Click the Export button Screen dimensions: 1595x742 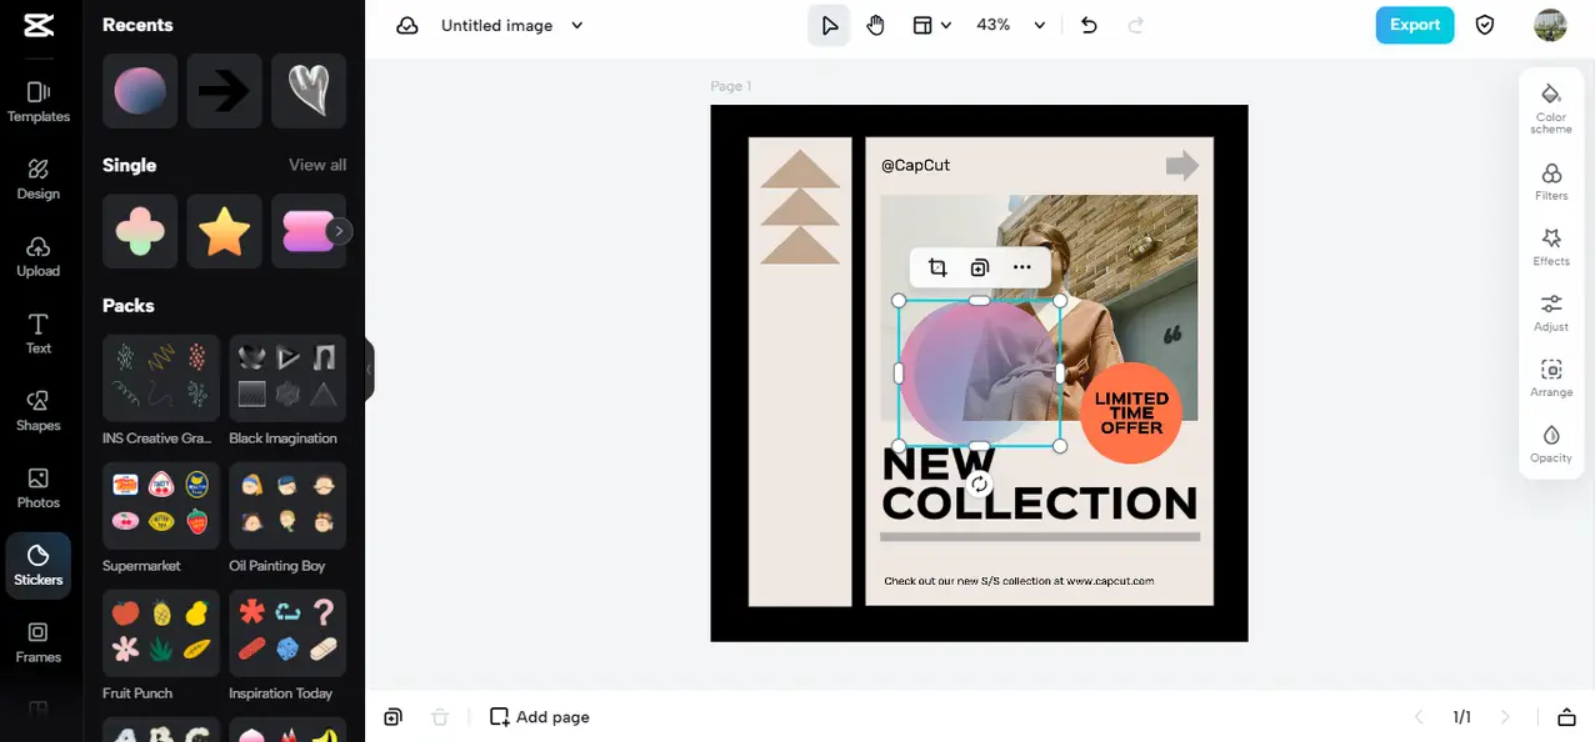pyautogui.click(x=1414, y=25)
